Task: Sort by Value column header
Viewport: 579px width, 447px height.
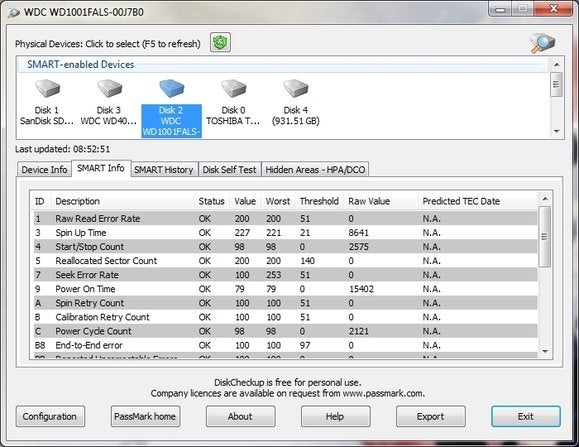Action: (245, 201)
